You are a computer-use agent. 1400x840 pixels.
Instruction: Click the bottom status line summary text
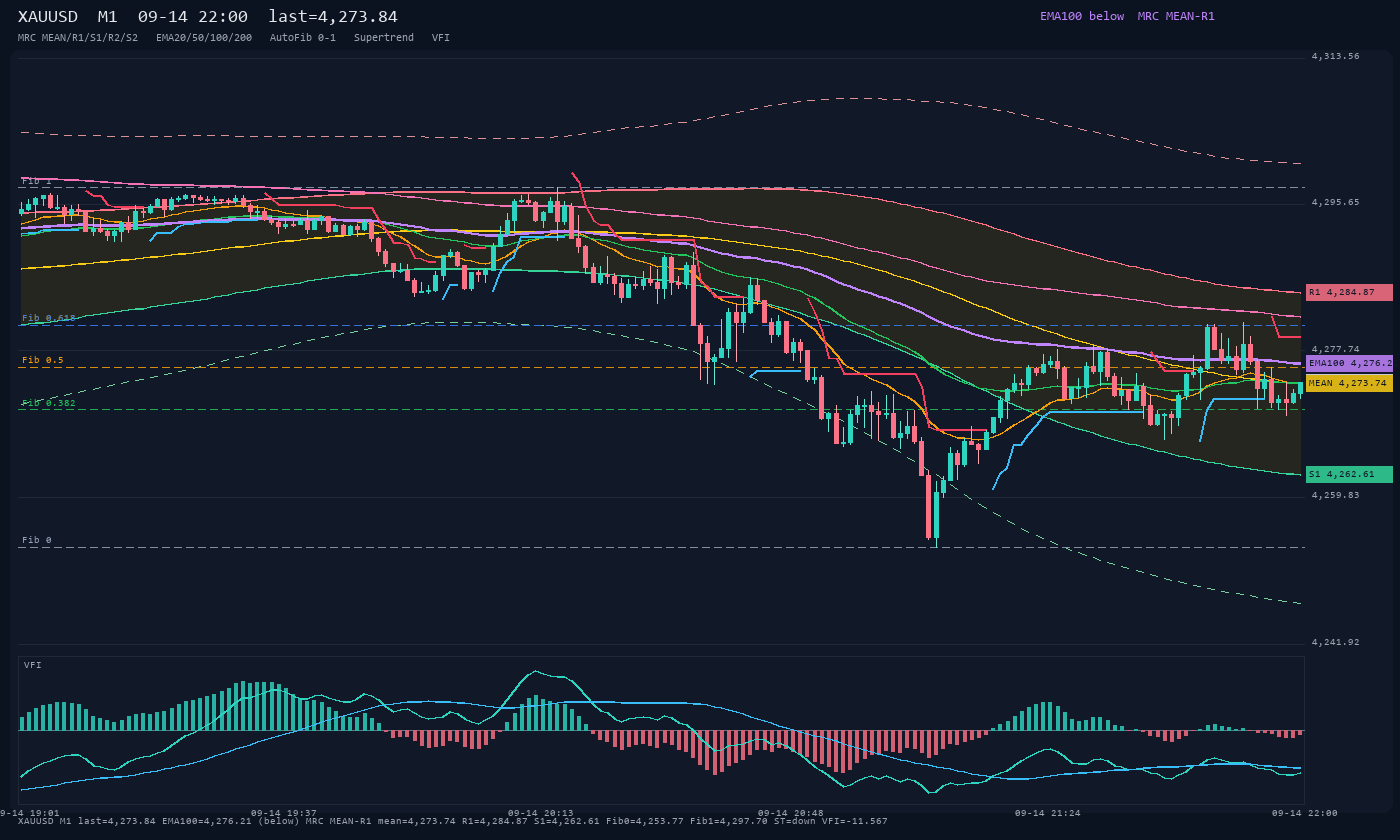tap(453, 822)
